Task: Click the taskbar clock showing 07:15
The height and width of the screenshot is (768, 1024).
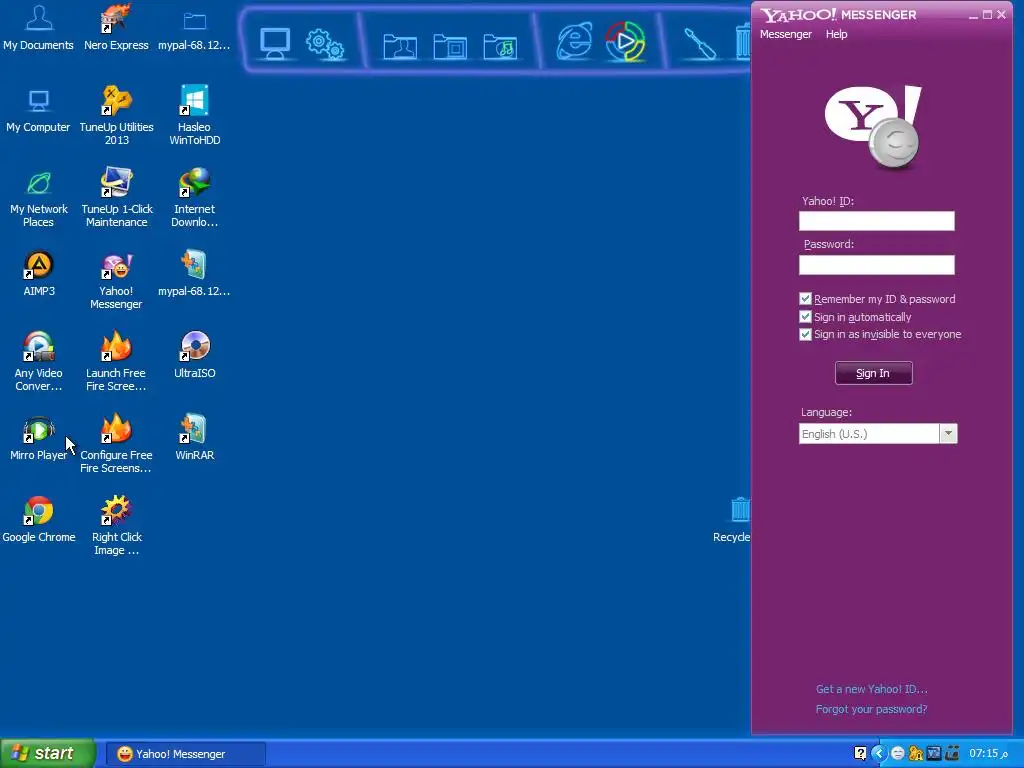Action: click(988, 754)
